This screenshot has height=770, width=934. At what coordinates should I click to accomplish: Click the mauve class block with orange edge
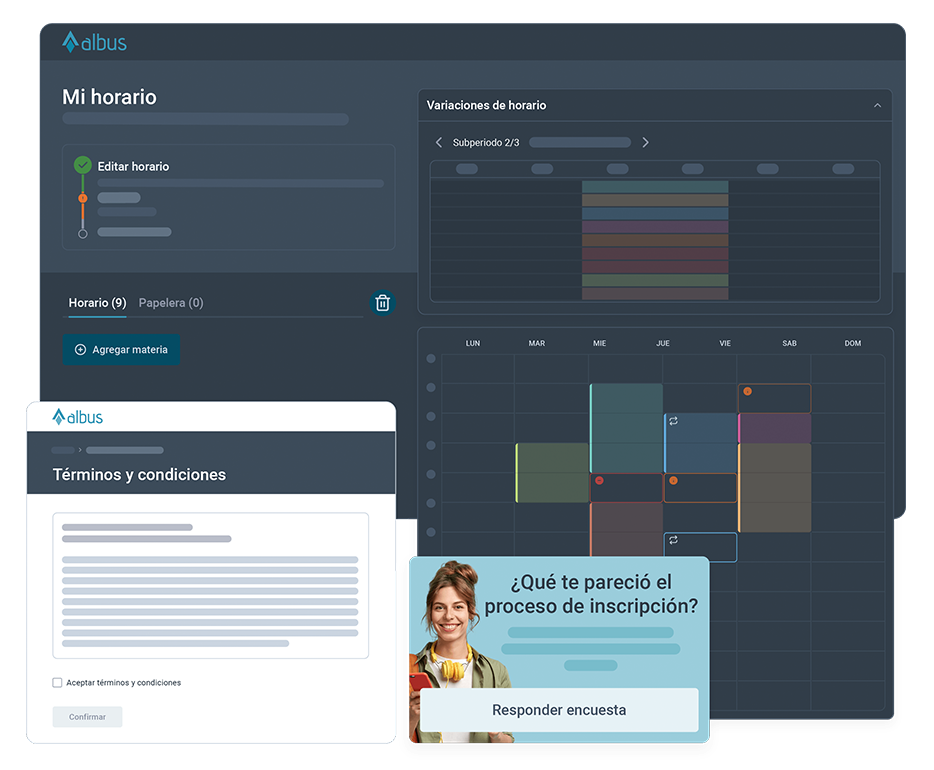626,529
